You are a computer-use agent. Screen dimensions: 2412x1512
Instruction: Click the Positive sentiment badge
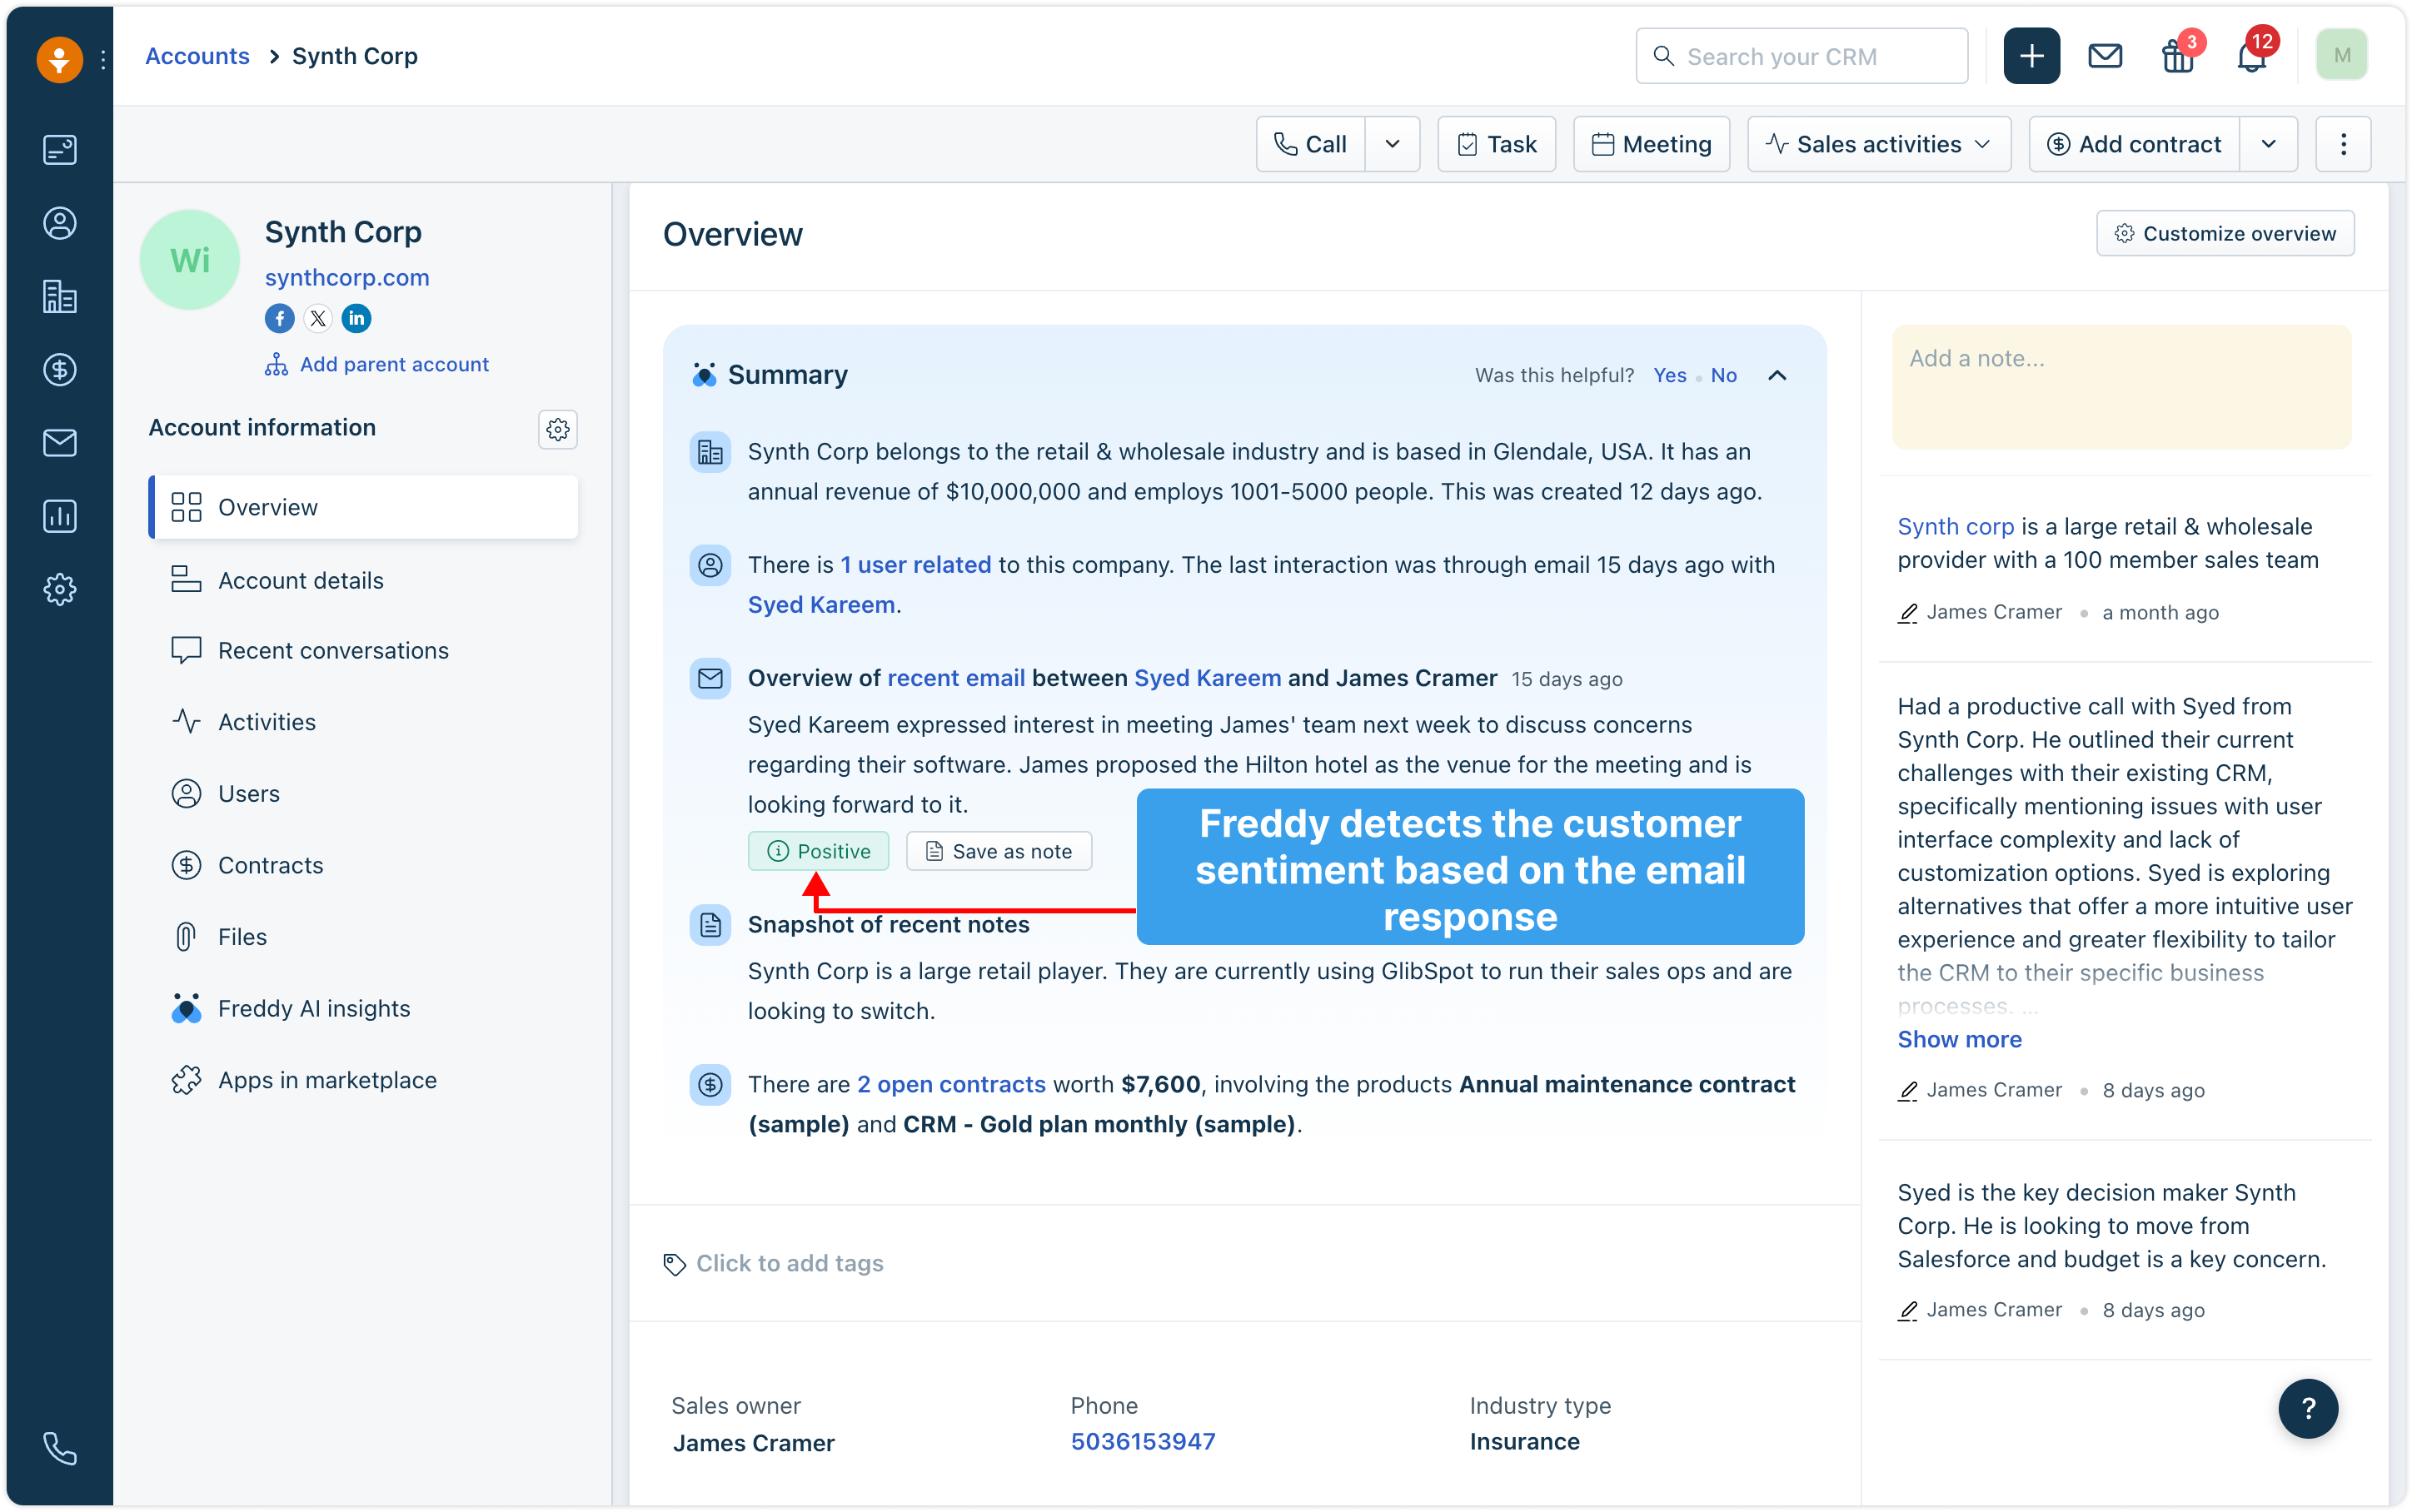pos(818,851)
